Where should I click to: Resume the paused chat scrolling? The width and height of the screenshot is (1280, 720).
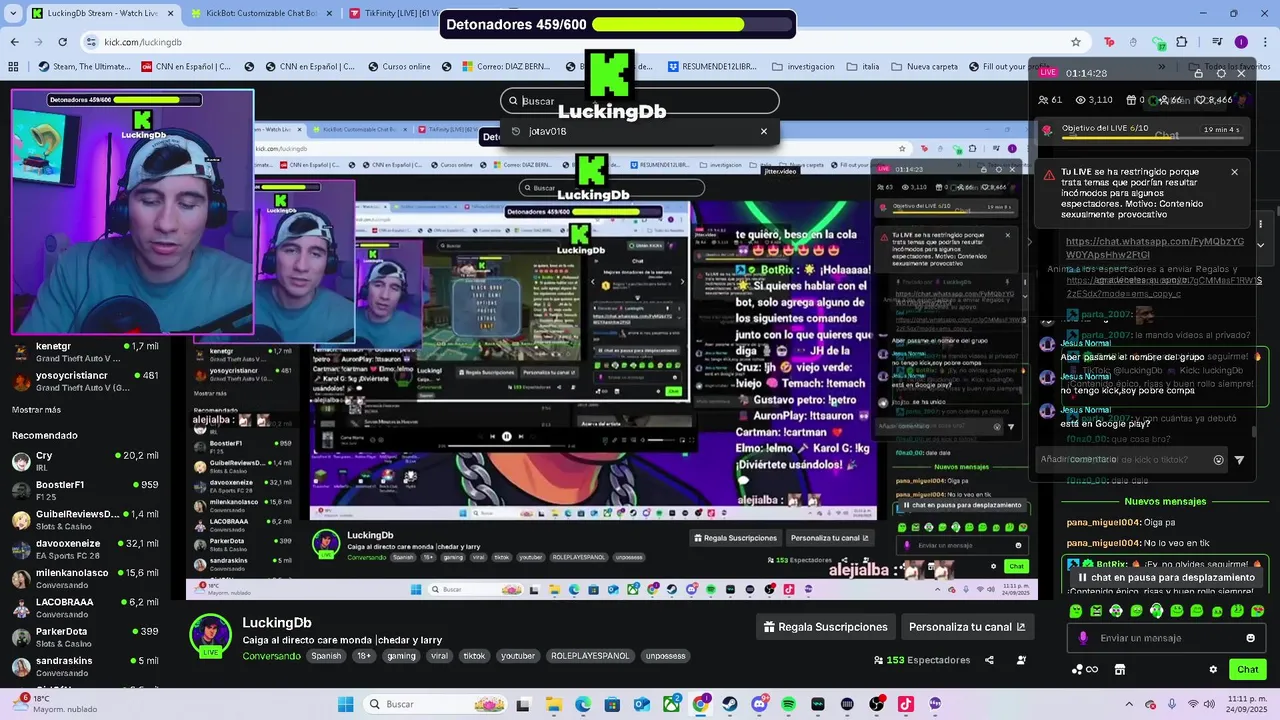click(1165, 577)
